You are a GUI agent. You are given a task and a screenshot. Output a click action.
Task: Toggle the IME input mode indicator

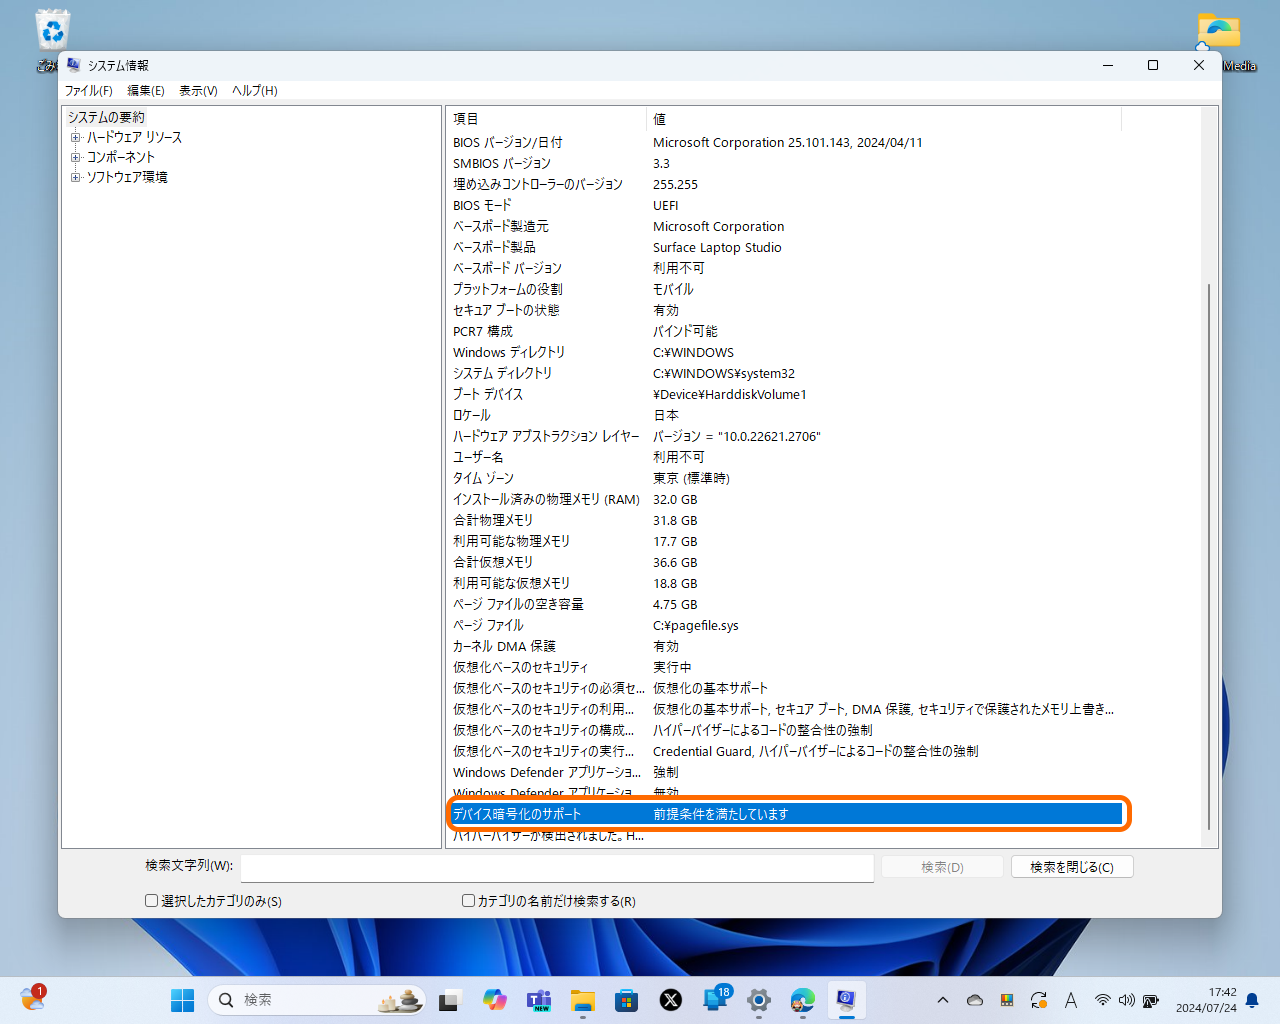click(1070, 999)
